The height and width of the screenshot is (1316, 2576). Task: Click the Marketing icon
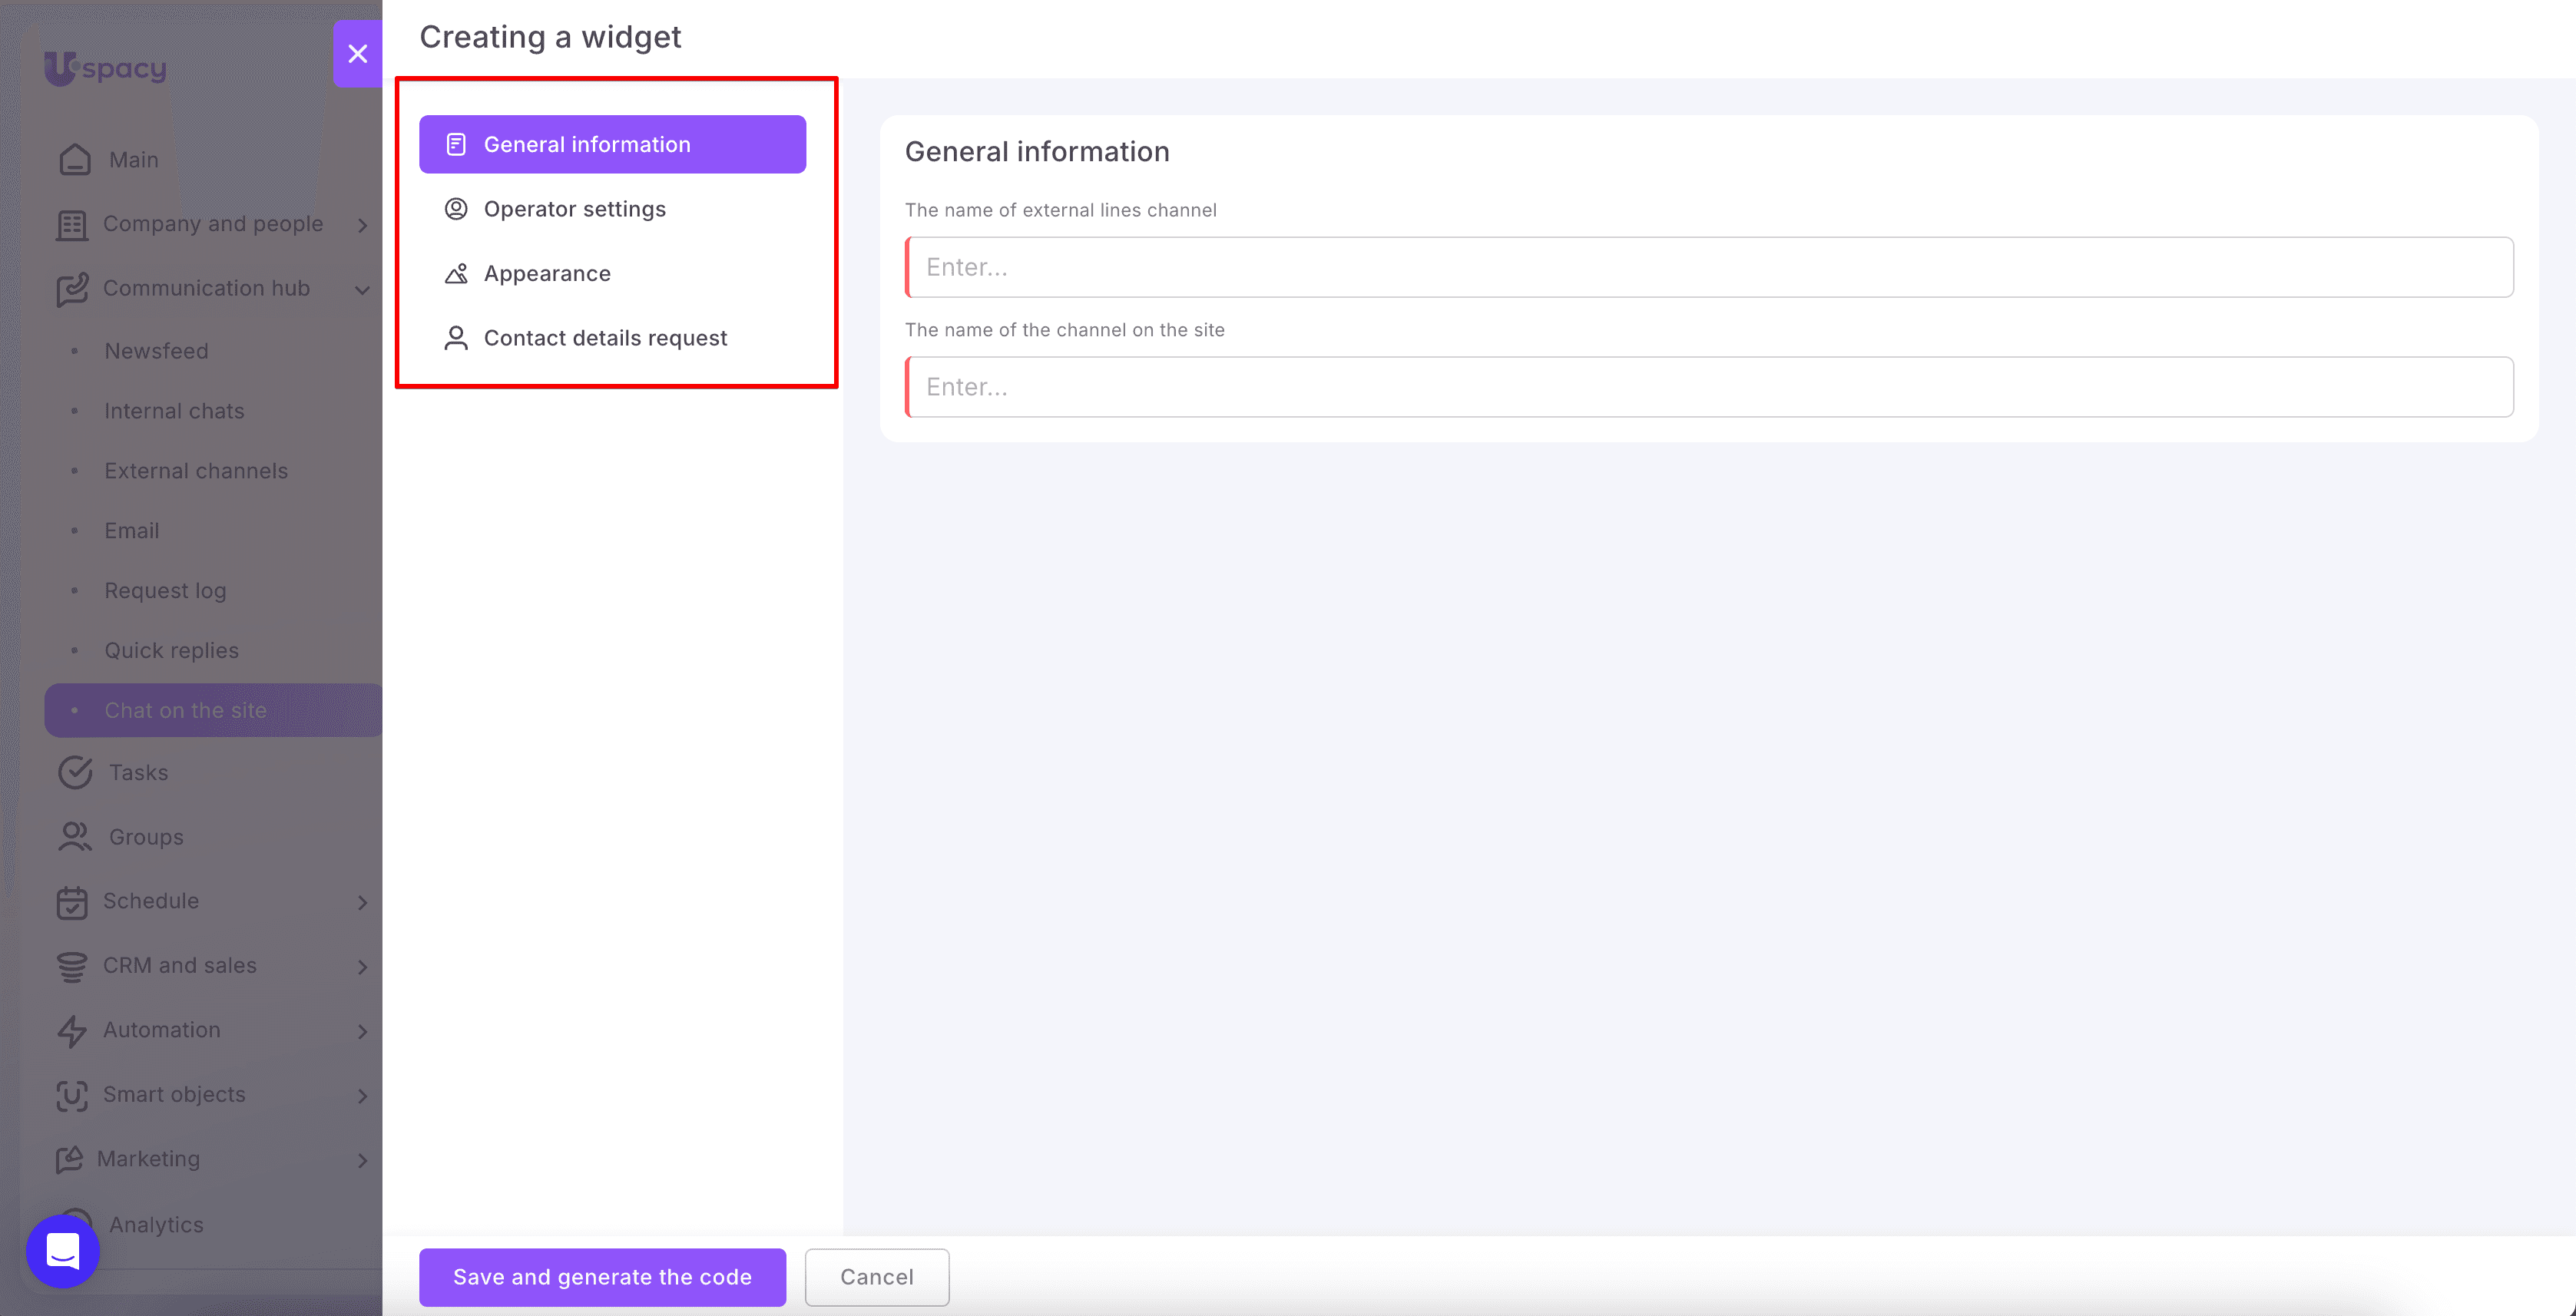[x=70, y=1159]
